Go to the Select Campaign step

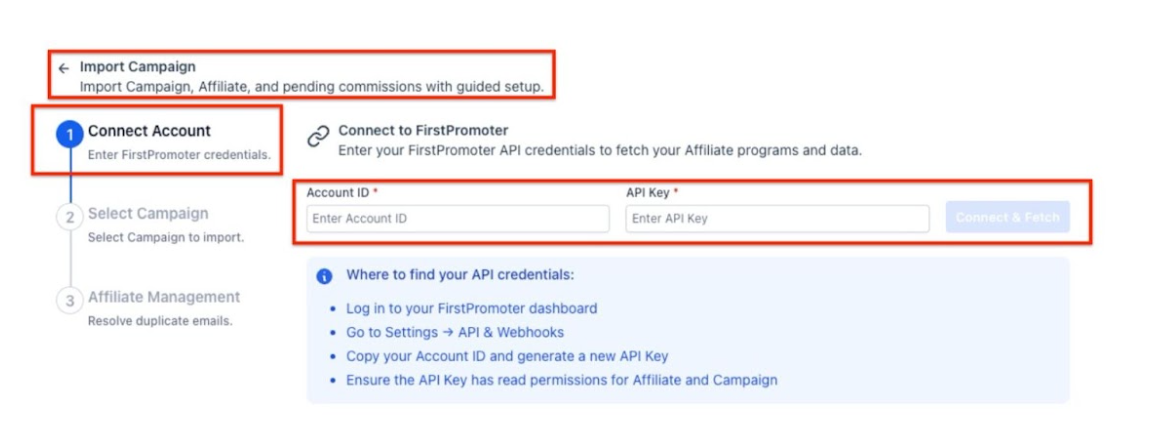click(x=148, y=214)
